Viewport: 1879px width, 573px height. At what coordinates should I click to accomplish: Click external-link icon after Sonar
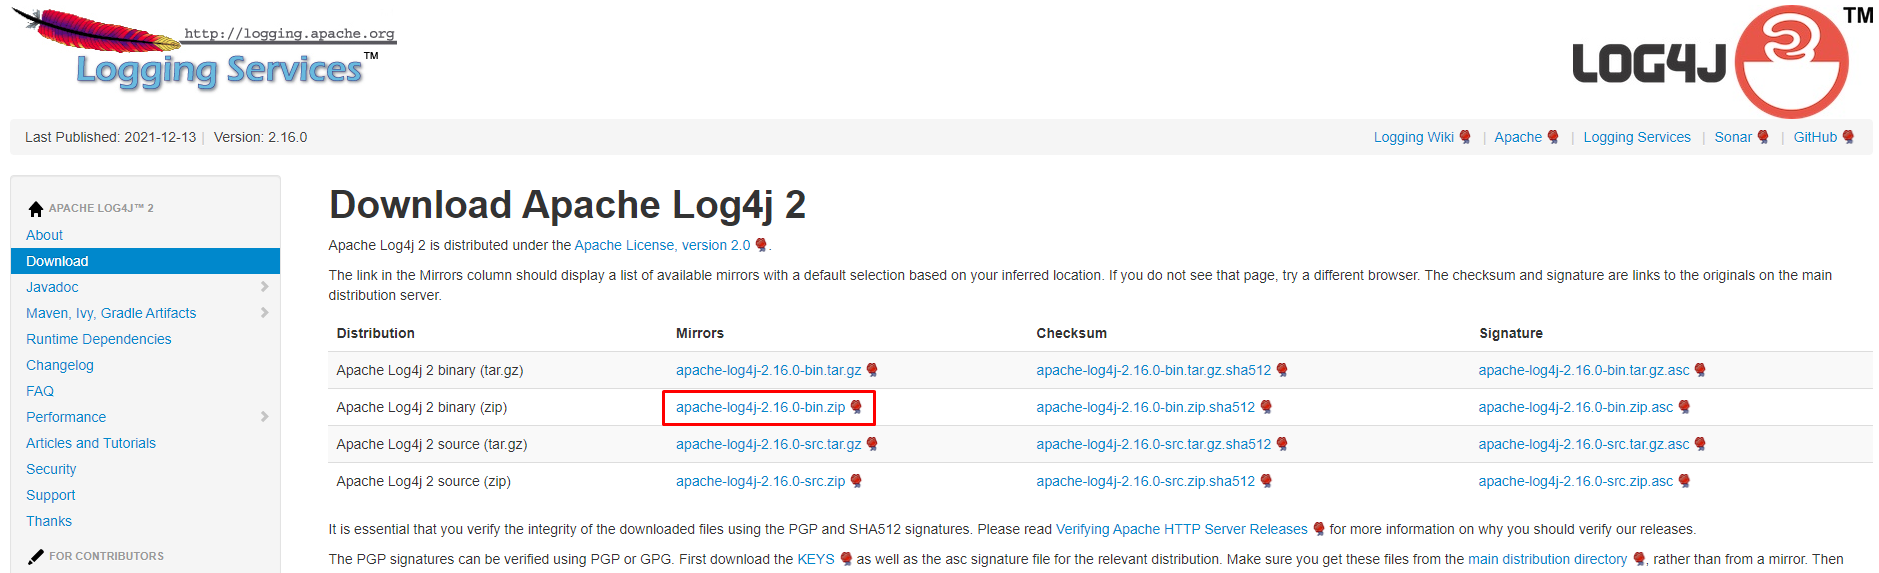click(1763, 137)
